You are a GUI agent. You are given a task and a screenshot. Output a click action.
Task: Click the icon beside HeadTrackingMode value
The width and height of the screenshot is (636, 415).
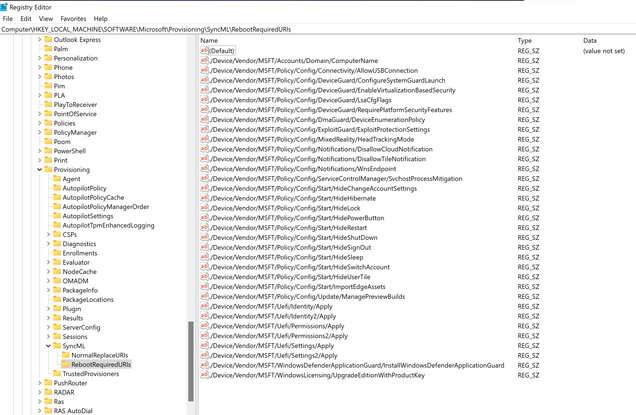pos(204,139)
